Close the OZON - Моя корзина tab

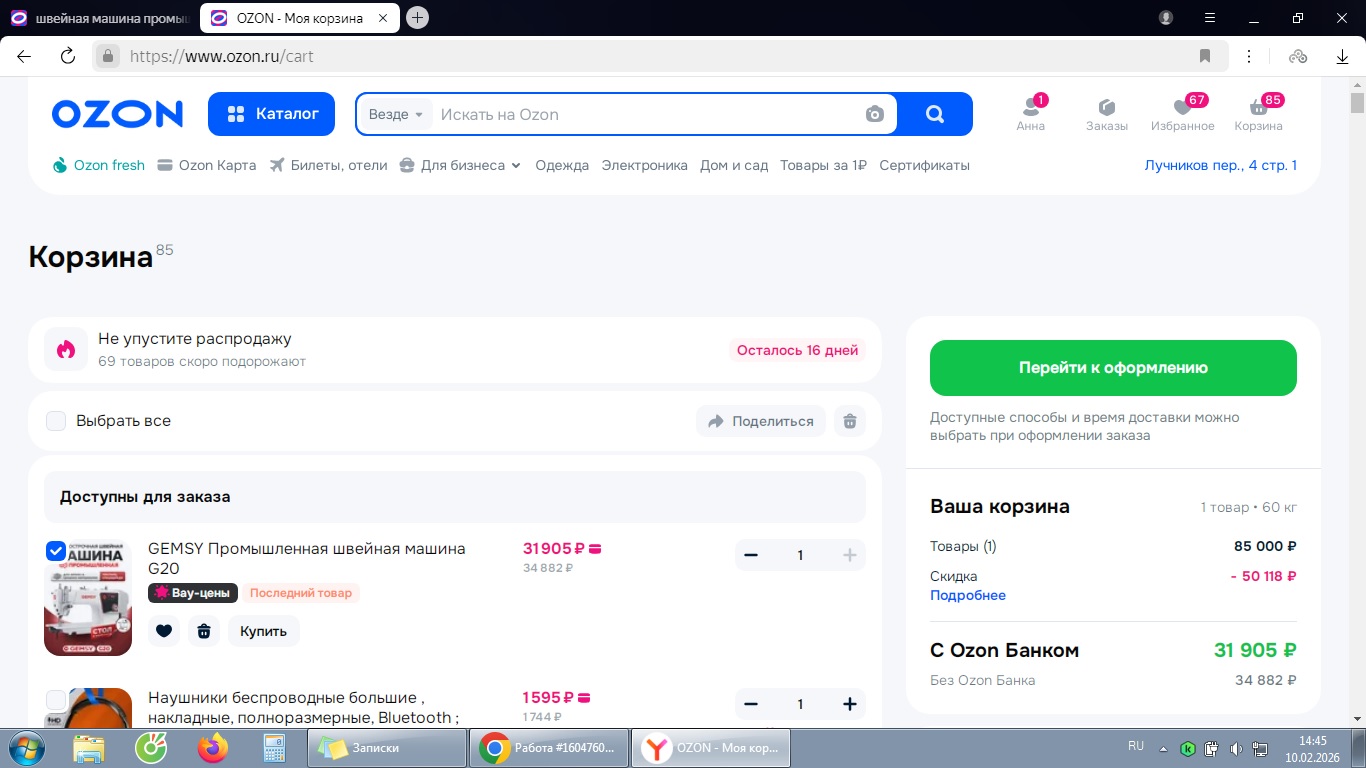[x=384, y=18]
